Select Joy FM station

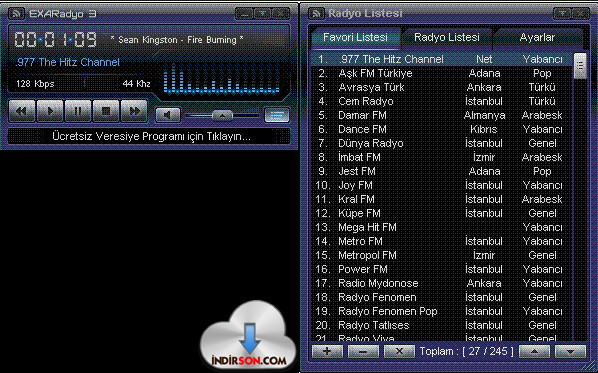(x=441, y=185)
